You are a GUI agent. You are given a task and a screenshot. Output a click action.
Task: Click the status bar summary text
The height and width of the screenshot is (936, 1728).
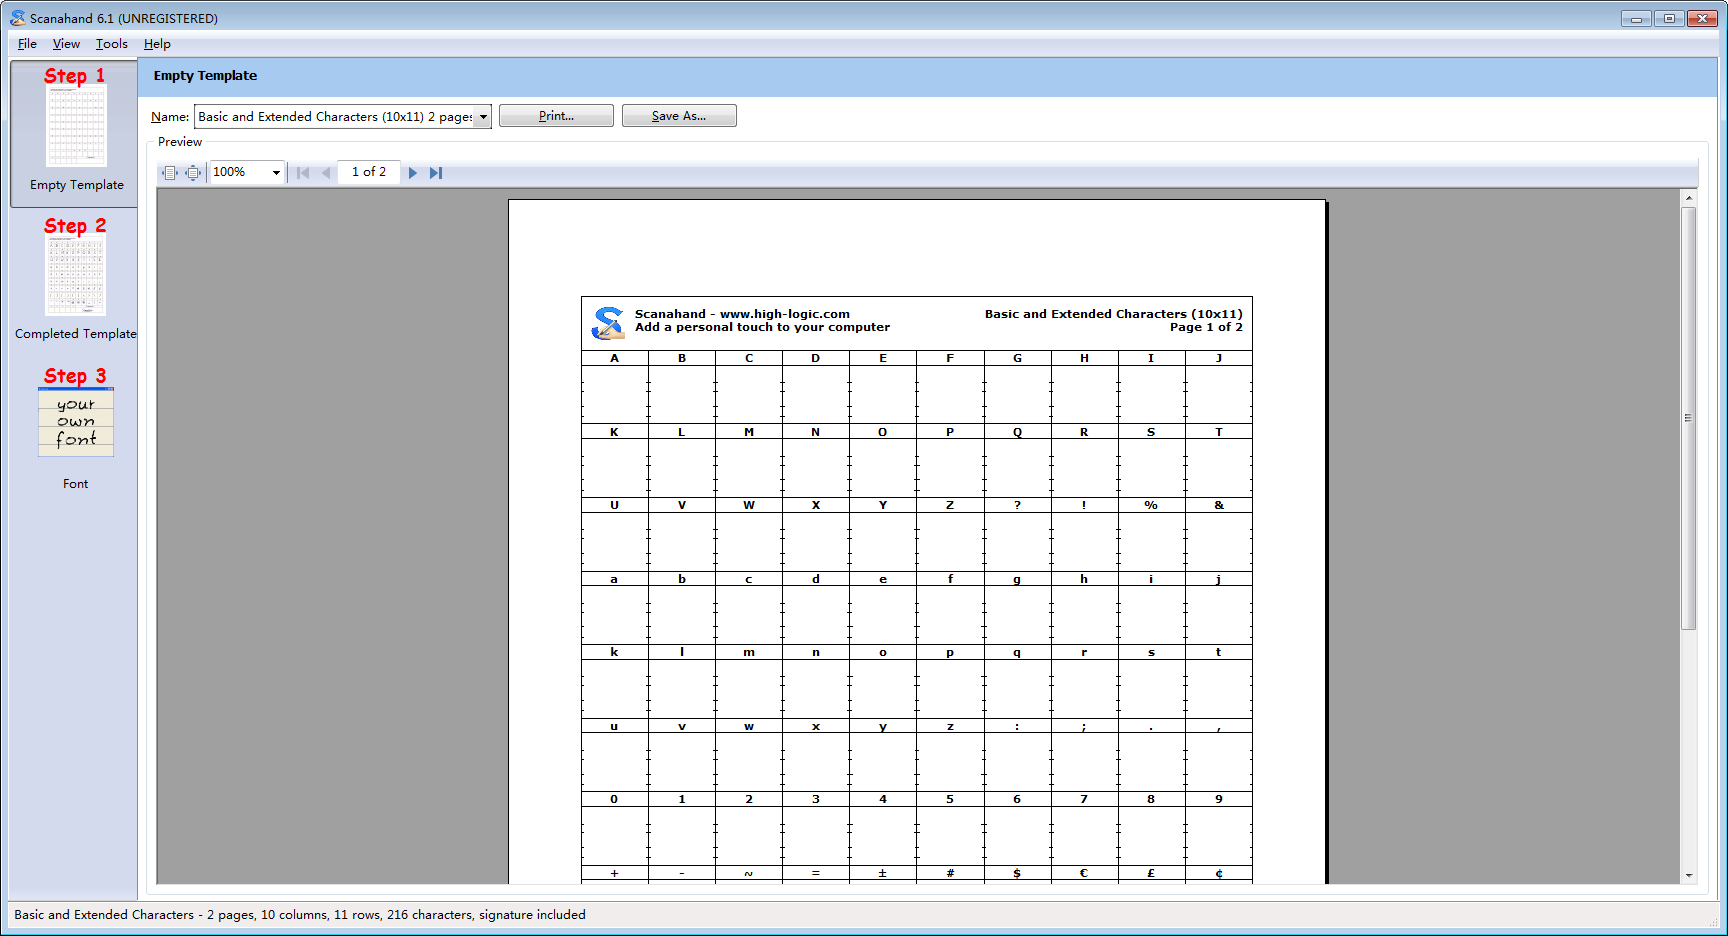(300, 915)
